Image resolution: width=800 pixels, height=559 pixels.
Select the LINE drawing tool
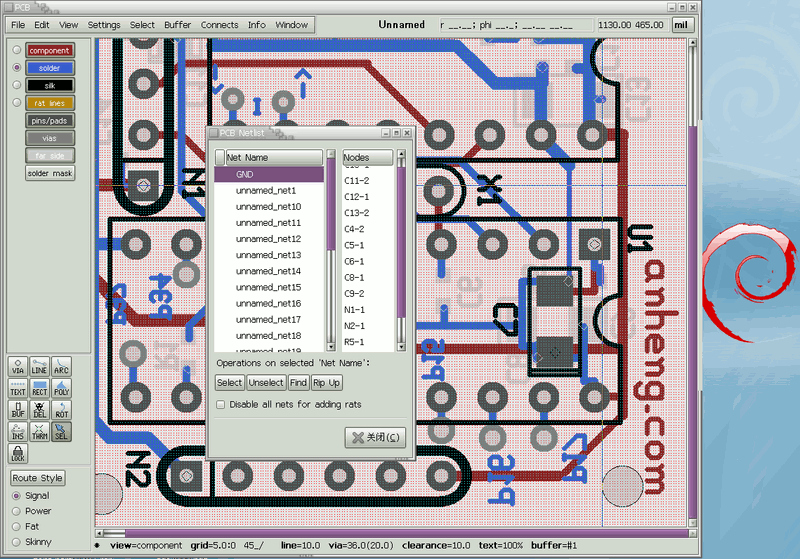(x=40, y=367)
